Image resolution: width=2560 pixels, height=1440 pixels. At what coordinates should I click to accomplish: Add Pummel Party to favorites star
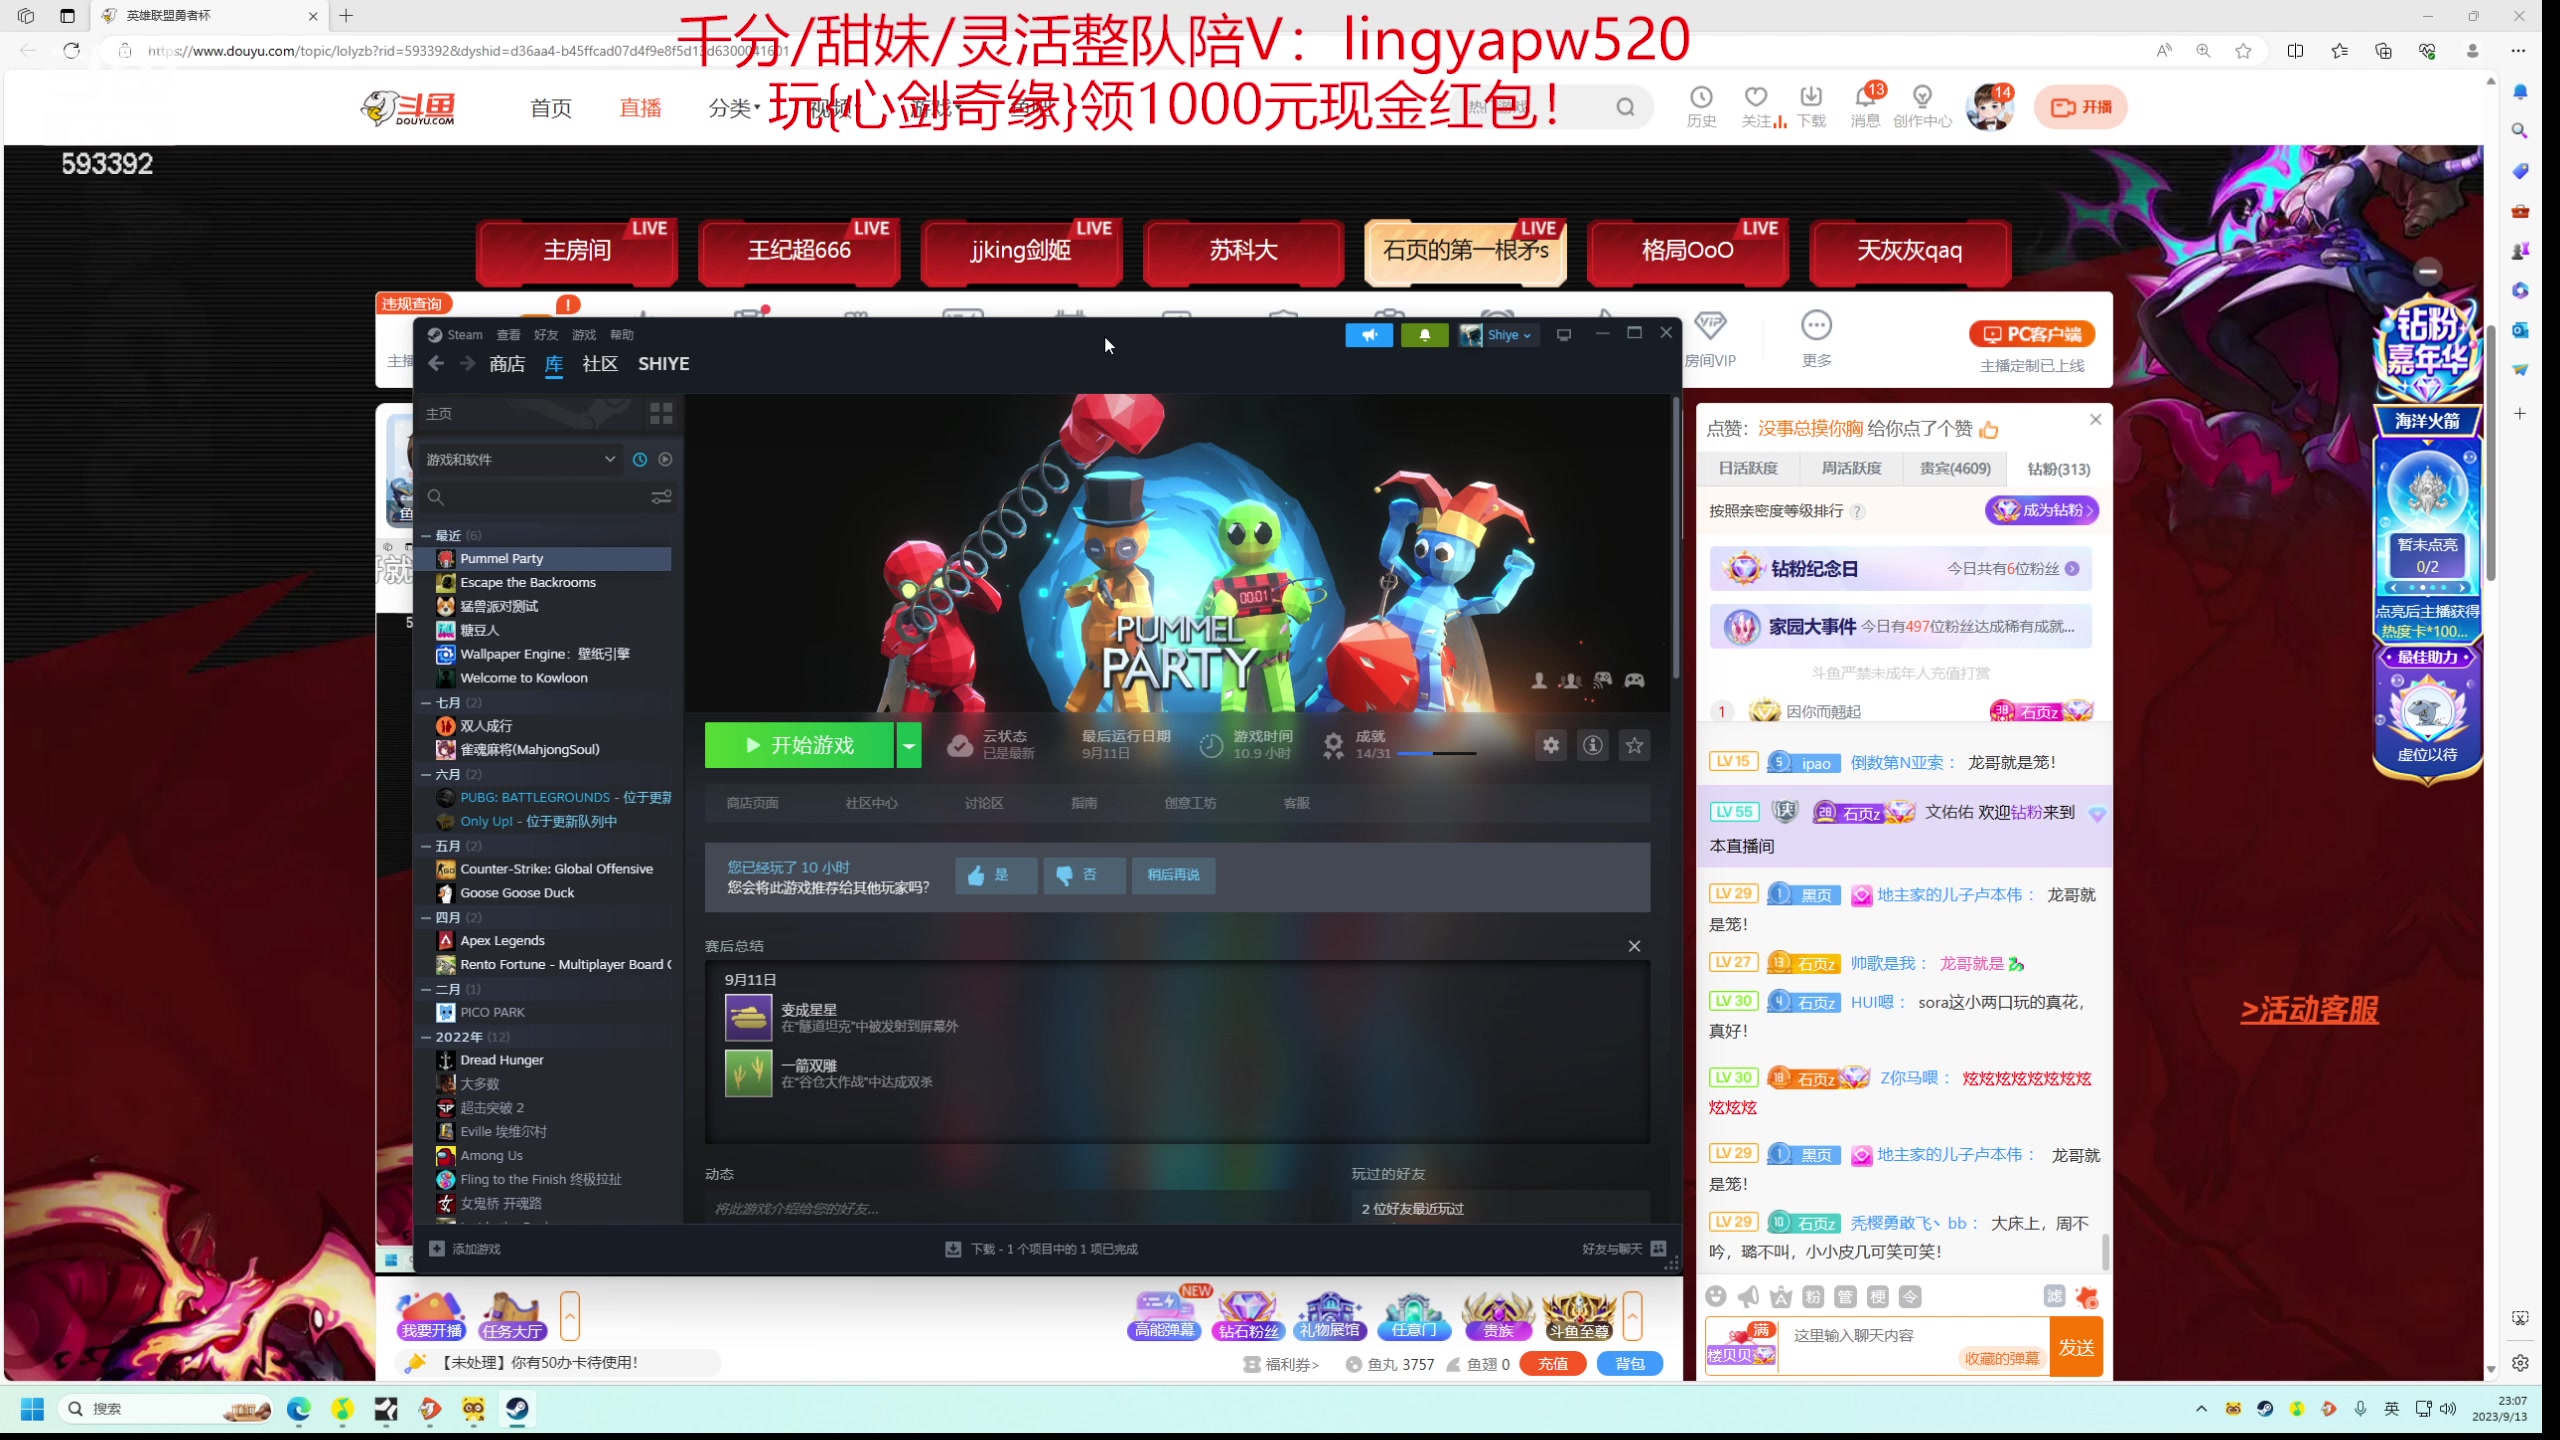[x=1634, y=745]
